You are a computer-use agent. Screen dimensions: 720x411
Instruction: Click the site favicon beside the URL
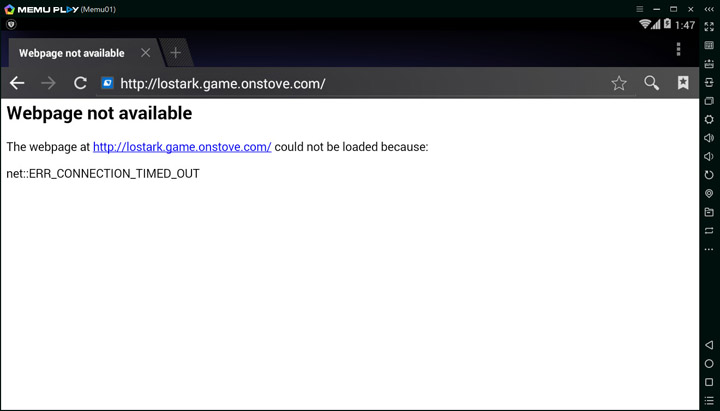point(107,83)
